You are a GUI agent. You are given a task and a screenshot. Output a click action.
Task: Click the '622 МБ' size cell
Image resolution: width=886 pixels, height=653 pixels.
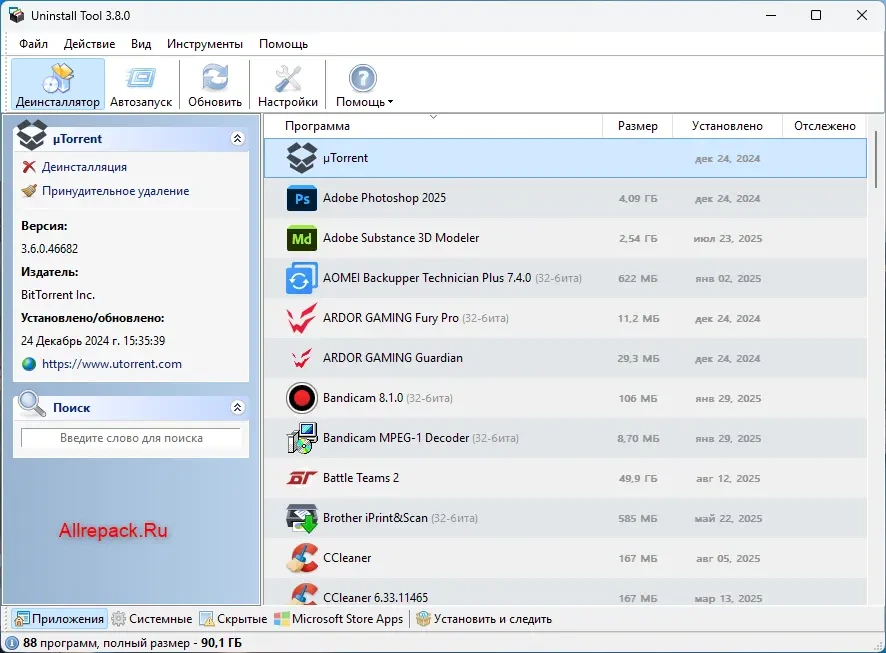pos(638,278)
